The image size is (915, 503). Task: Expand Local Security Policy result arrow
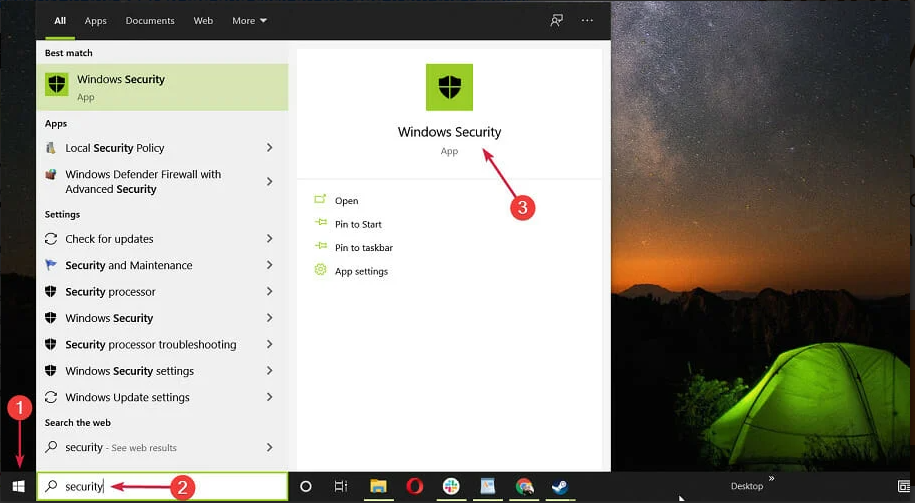(x=269, y=148)
